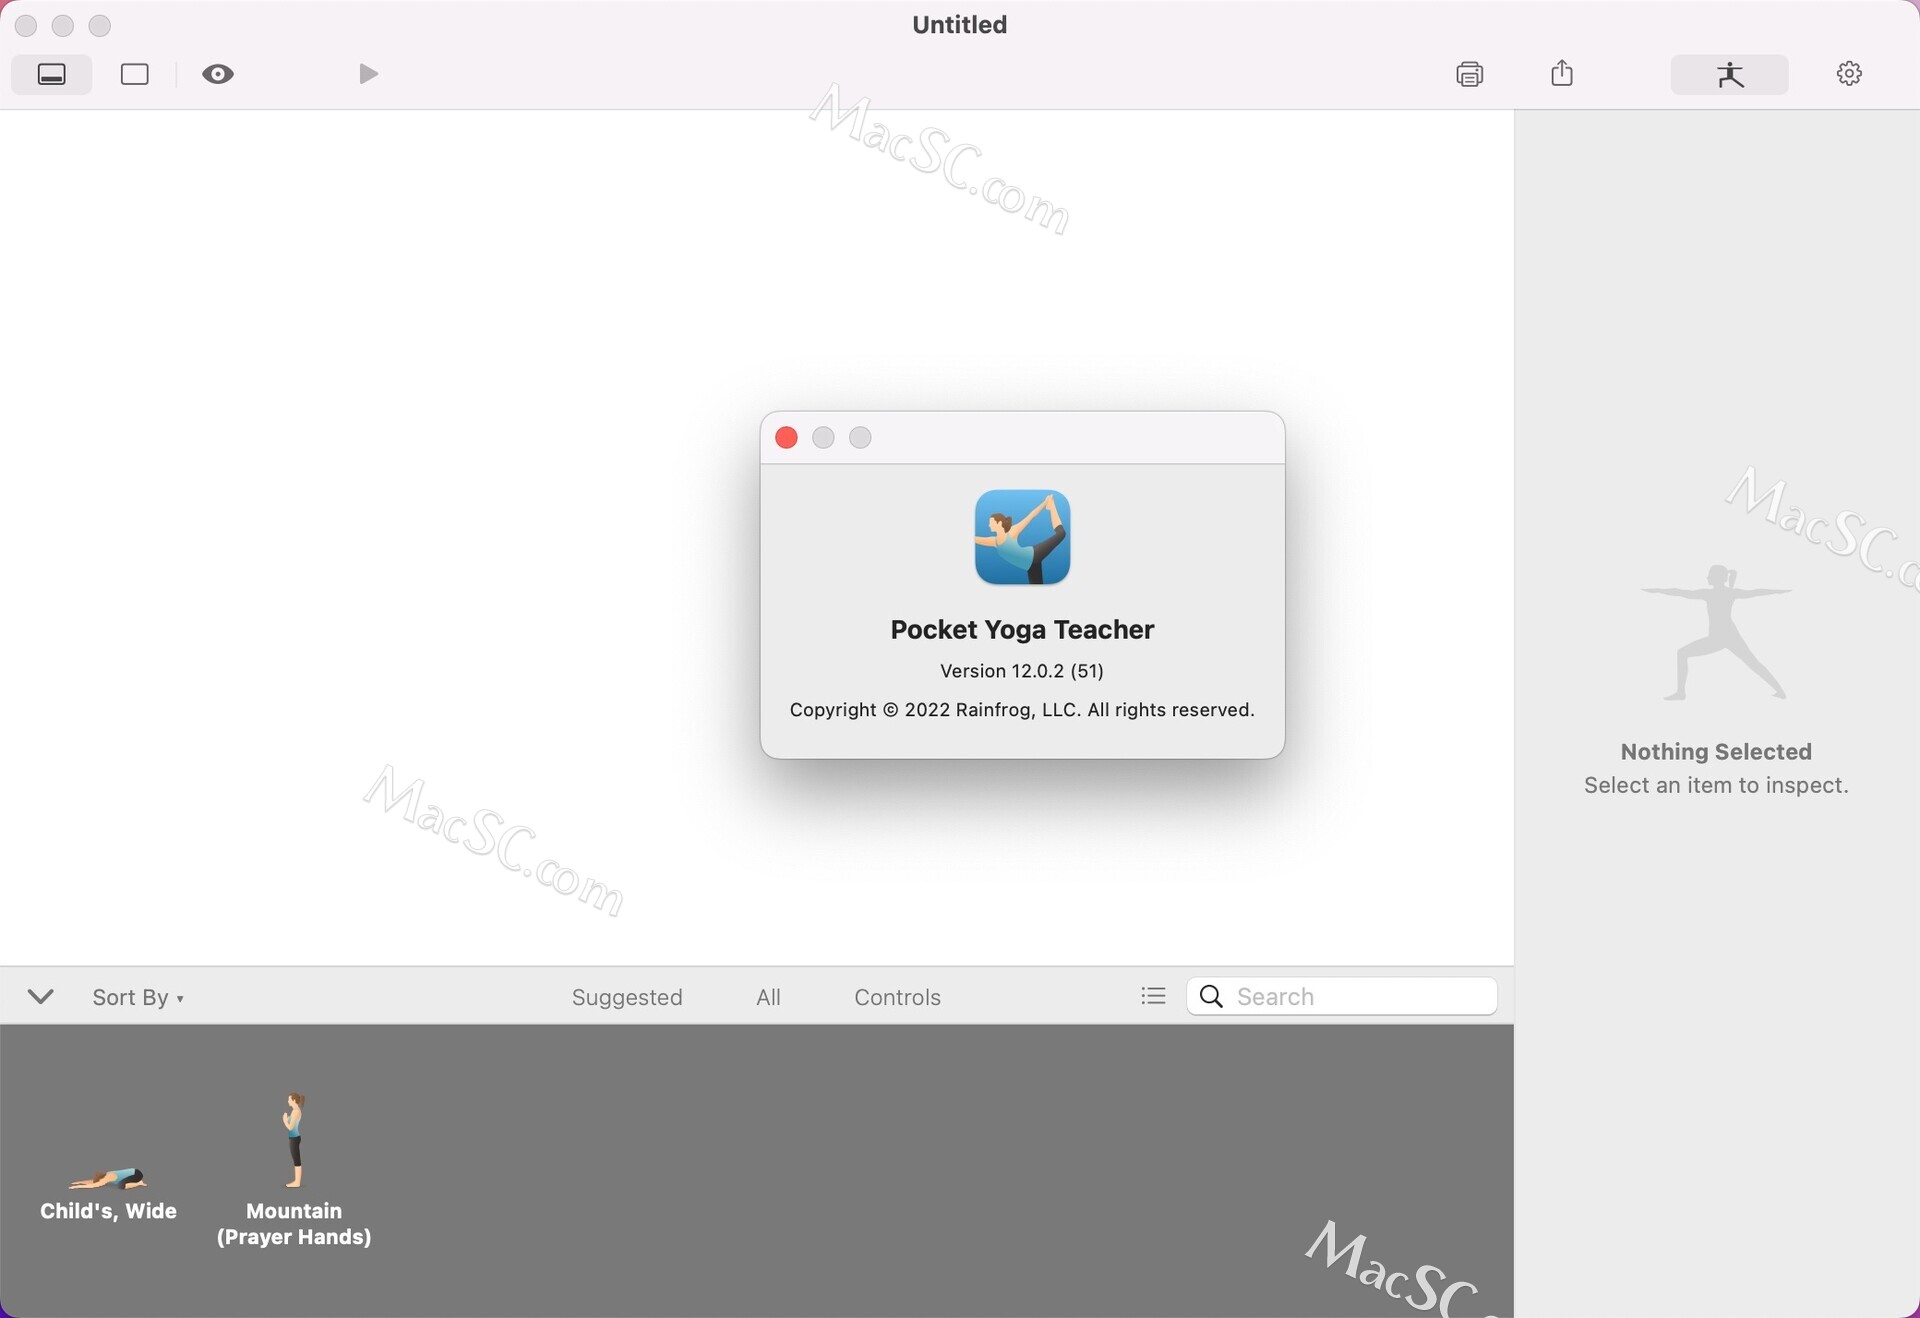
Task: Toggle the pose inspector panel icon
Action: [1729, 75]
